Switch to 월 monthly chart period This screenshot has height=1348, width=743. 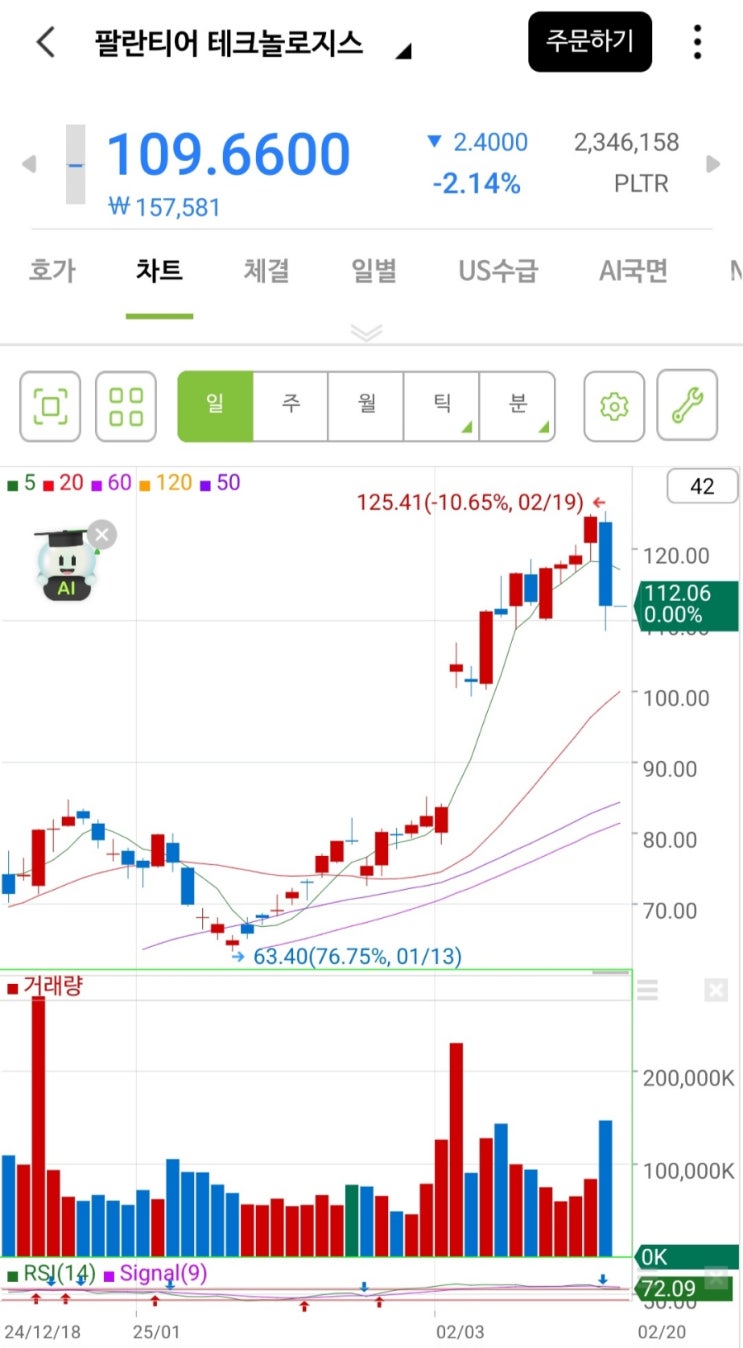pyautogui.click(x=366, y=405)
